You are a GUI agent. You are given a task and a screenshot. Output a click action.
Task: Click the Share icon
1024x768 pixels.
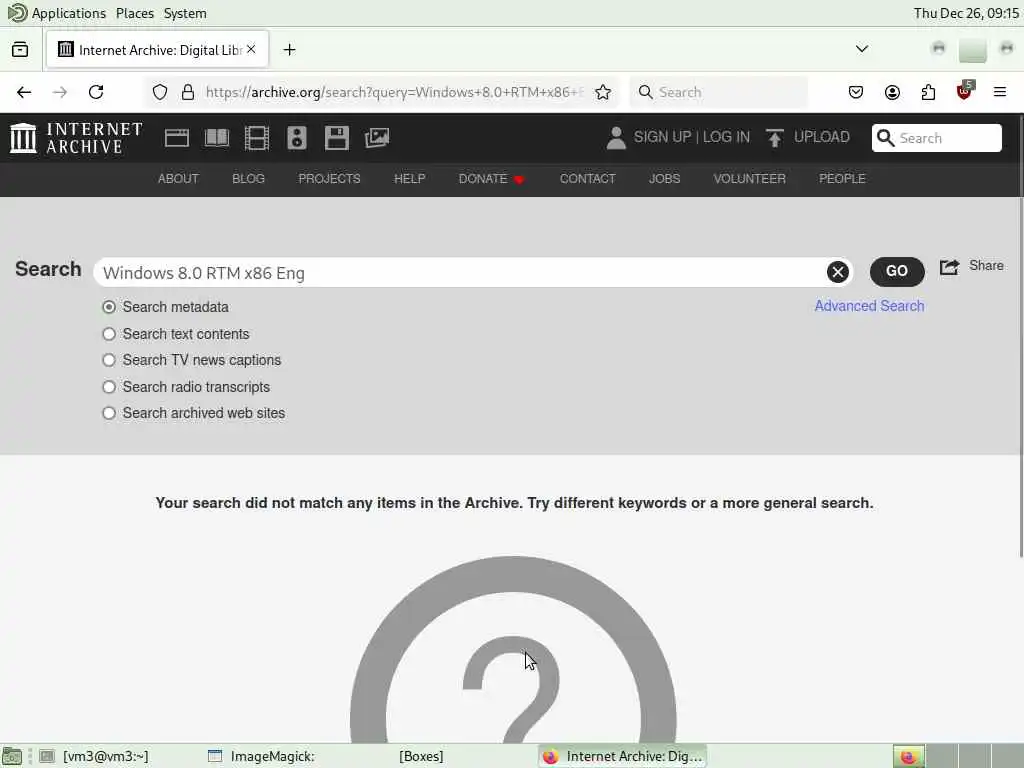pyautogui.click(x=949, y=266)
